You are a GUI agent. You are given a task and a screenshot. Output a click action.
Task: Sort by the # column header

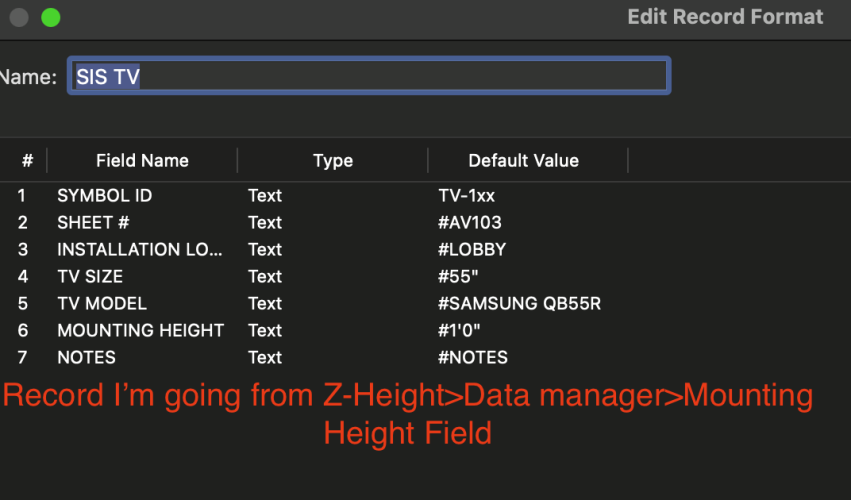27,160
